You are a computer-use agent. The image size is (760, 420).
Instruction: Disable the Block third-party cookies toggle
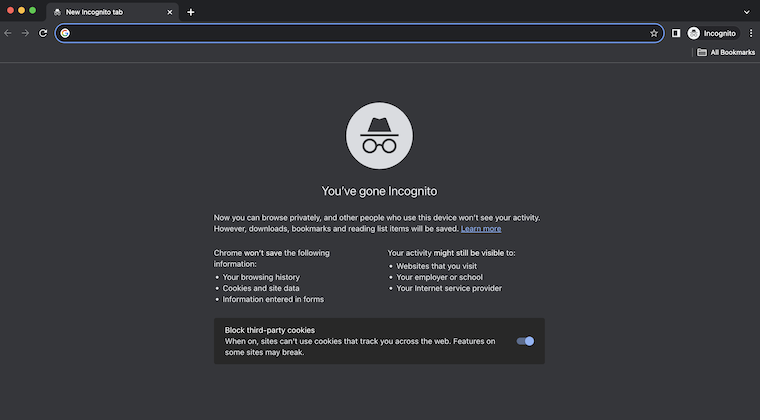tap(525, 341)
